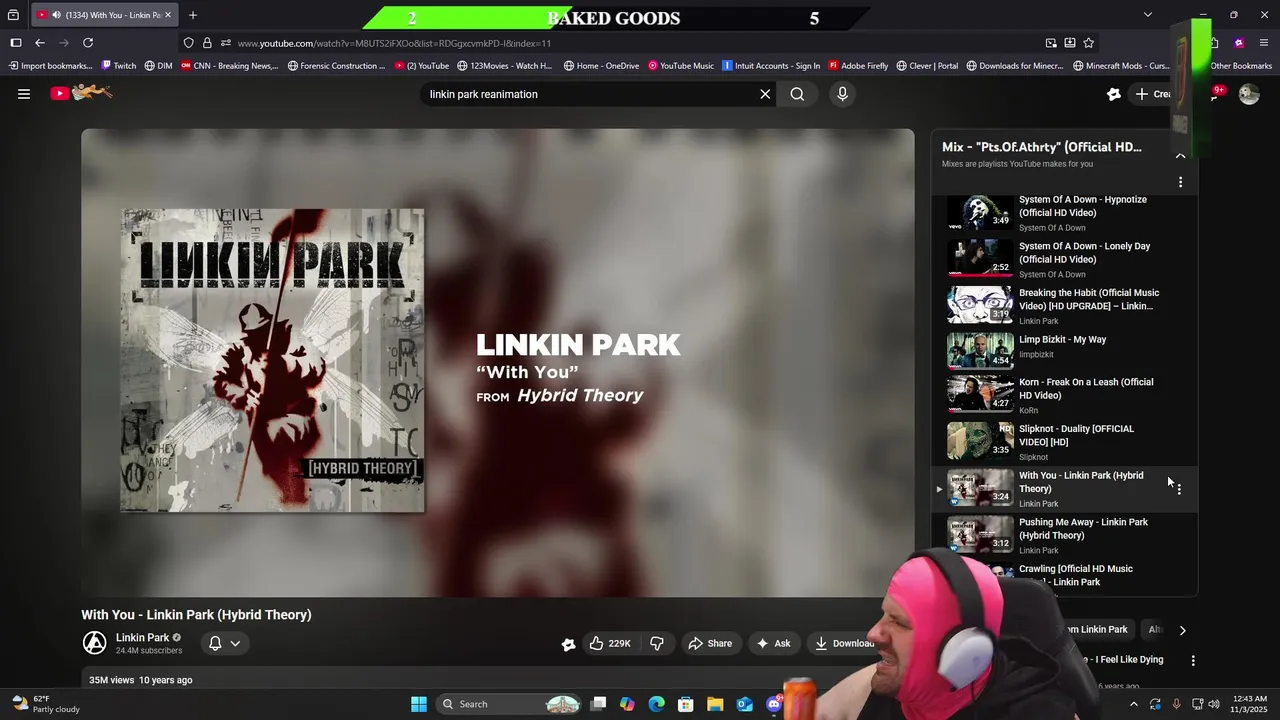Start voice search with the microphone

pyautogui.click(x=842, y=94)
